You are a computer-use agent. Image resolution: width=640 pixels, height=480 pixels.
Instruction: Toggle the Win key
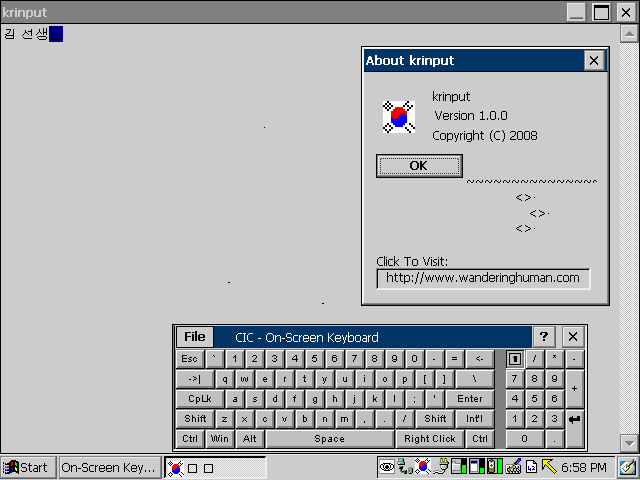coord(220,439)
